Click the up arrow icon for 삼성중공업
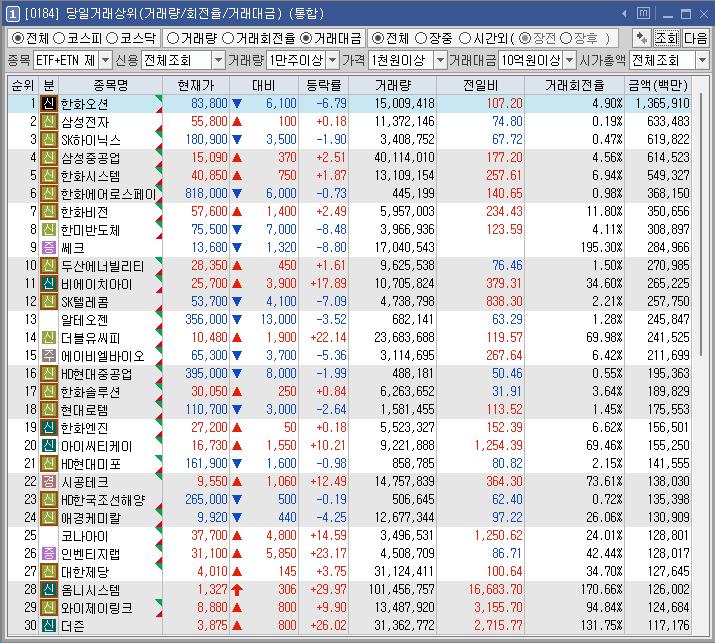This screenshot has width=715, height=643. (x=237, y=158)
